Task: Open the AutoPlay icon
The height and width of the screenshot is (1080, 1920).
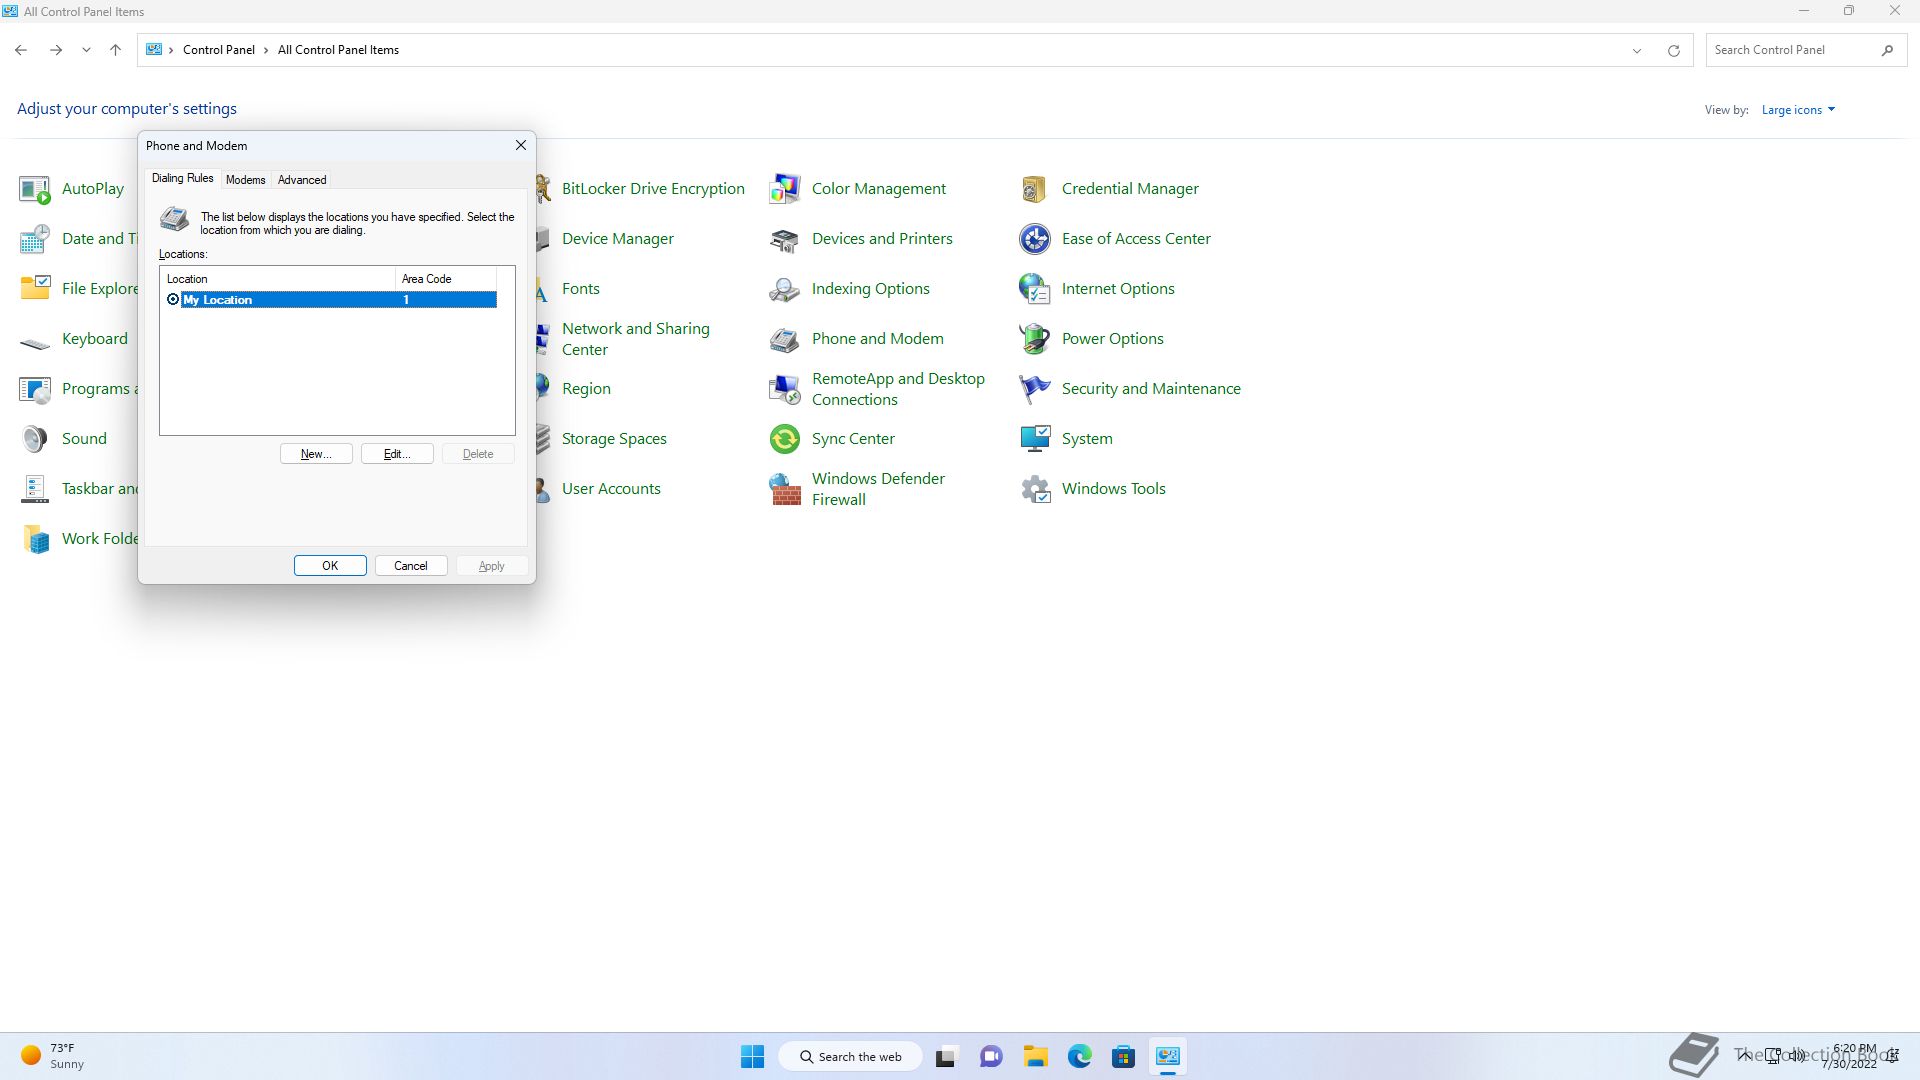Action: (35, 189)
